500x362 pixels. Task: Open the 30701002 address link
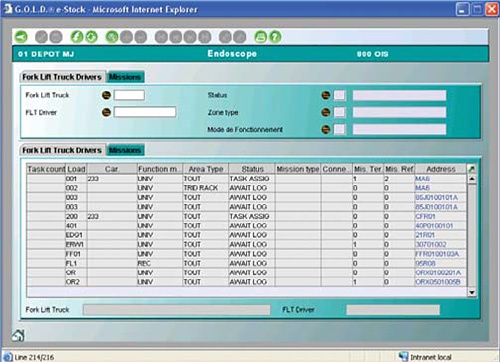431,244
